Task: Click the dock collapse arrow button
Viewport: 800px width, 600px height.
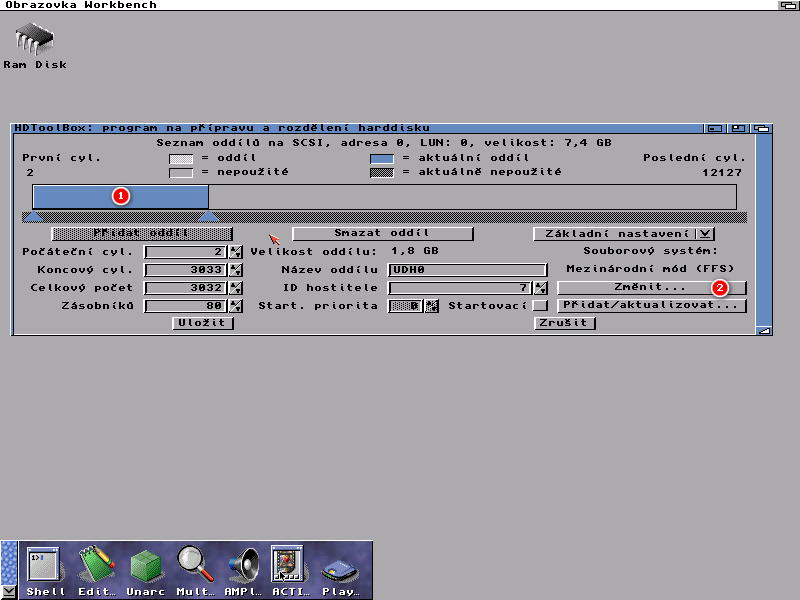Action: pos(9,590)
